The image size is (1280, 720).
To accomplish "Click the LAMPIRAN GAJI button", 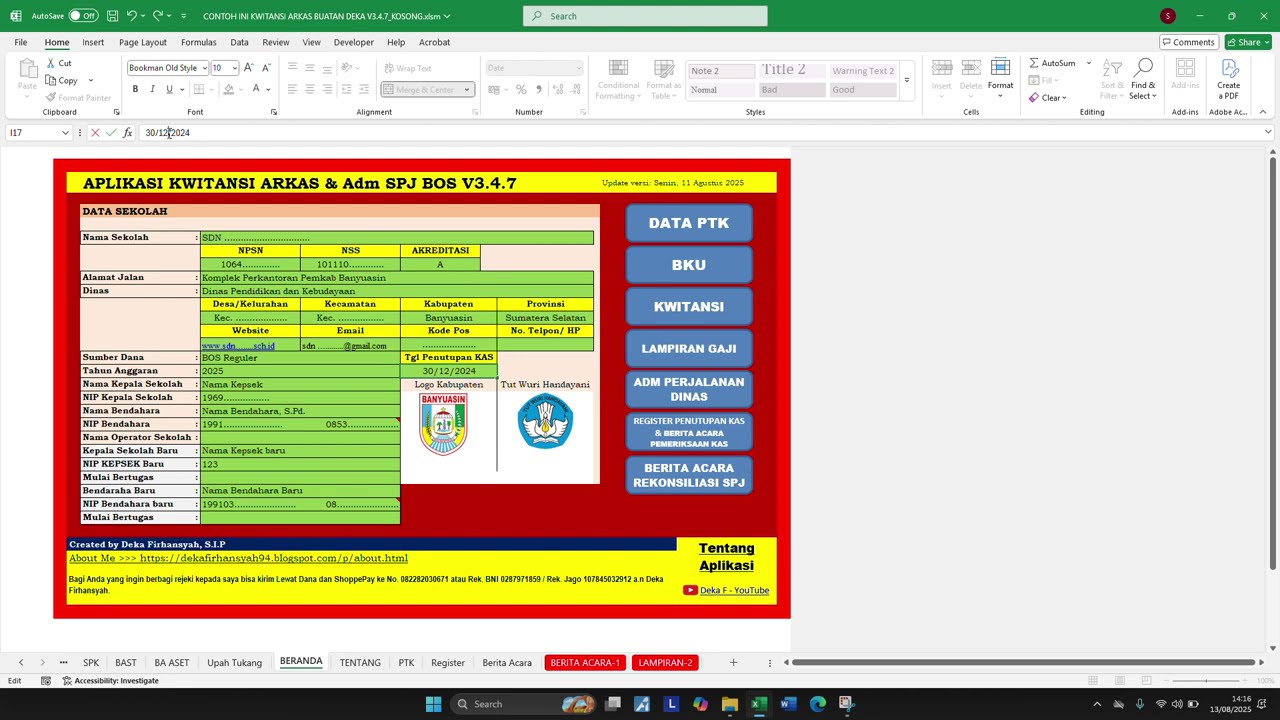I will tap(689, 349).
